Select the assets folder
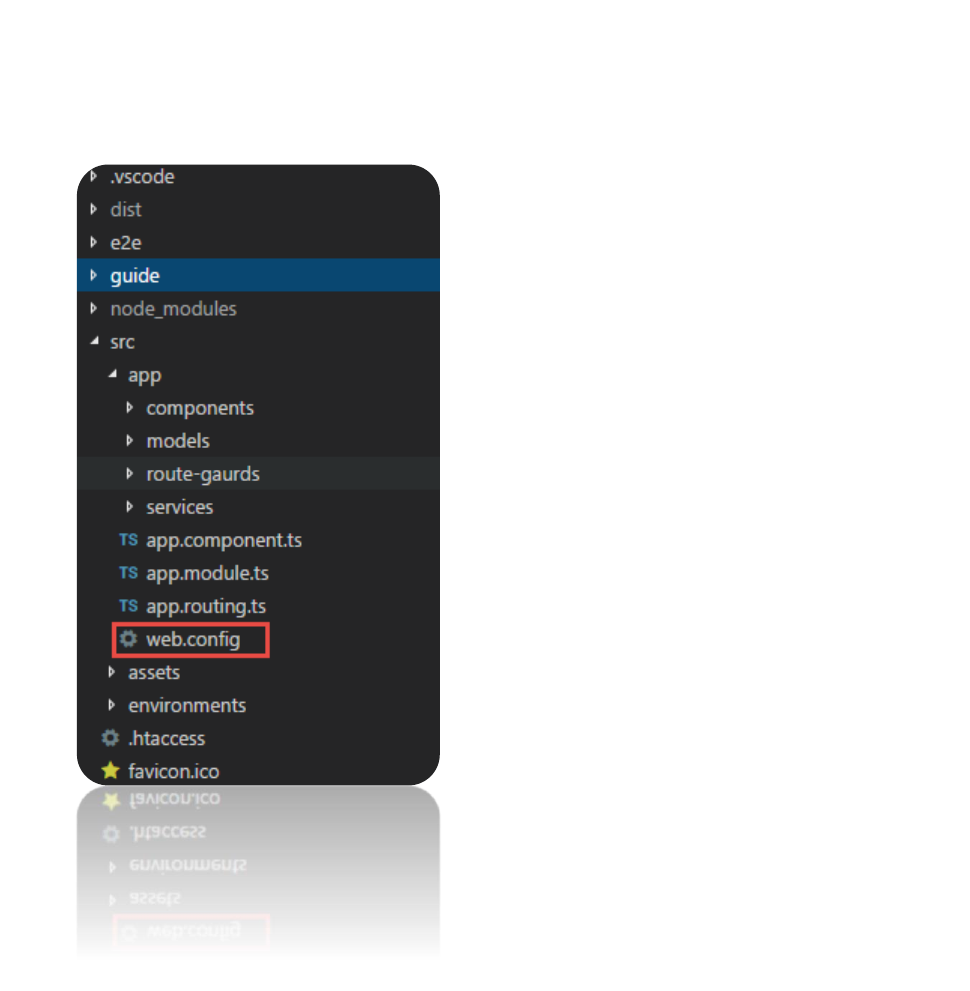The height and width of the screenshot is (991, 970). click(258, 672)
